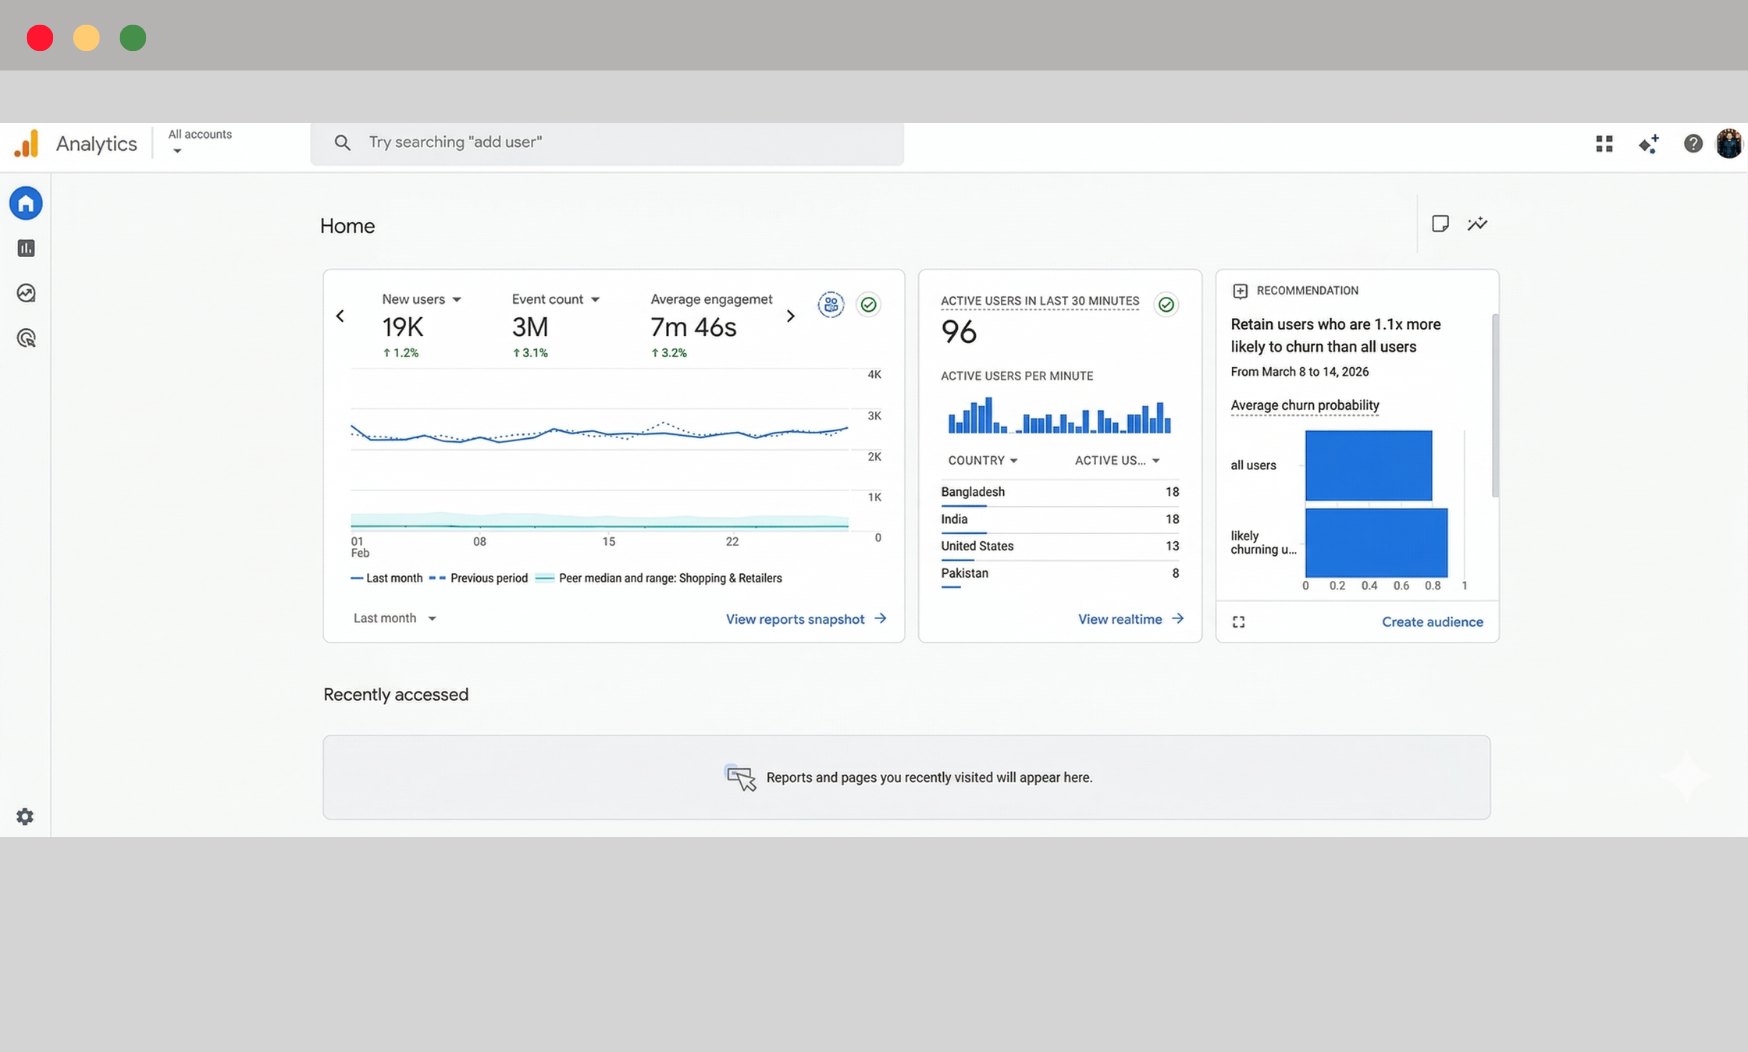1748x1052 pixels.
Task: Expand the All accounts selector
Action: pyautogui.click(x=199, y=142)
